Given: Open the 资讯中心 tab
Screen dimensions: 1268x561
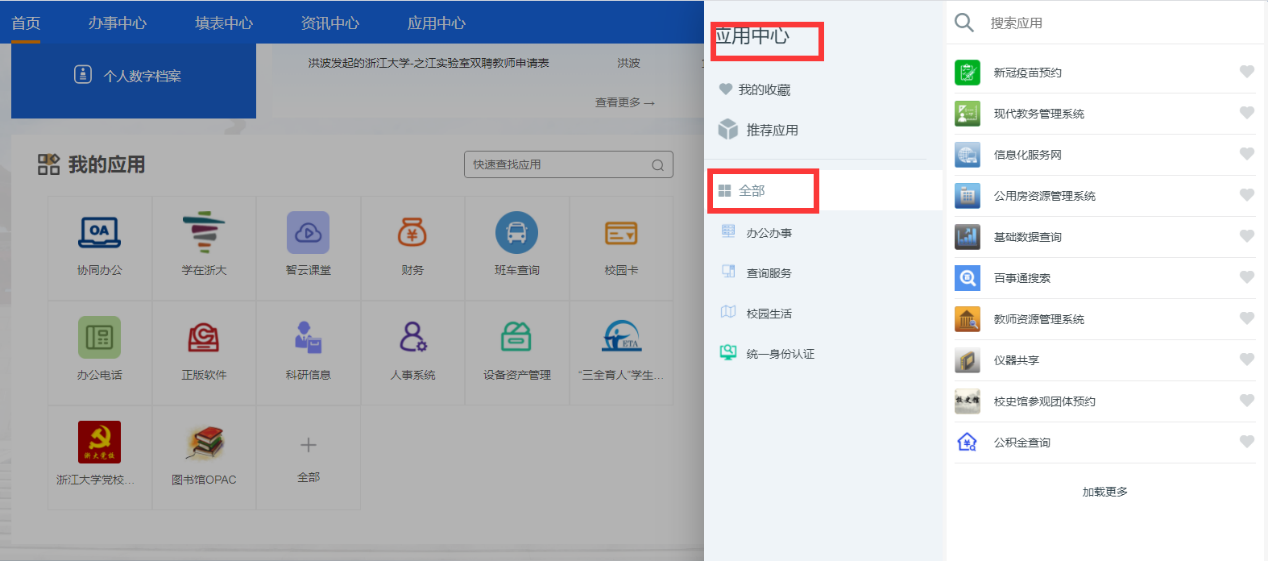Looking at the screenshot, I should [330, 22].
